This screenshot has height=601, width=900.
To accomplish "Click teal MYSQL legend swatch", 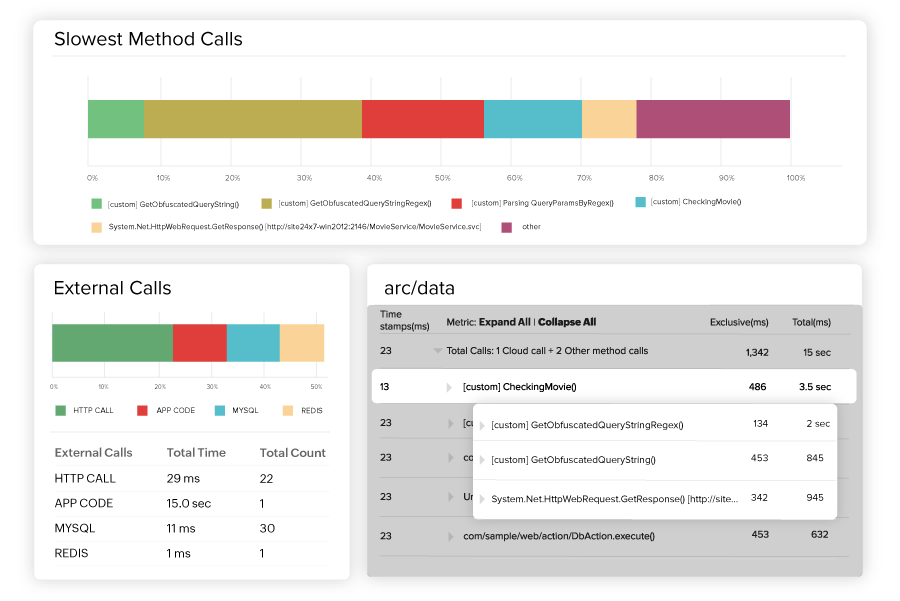I will [219, 410].
